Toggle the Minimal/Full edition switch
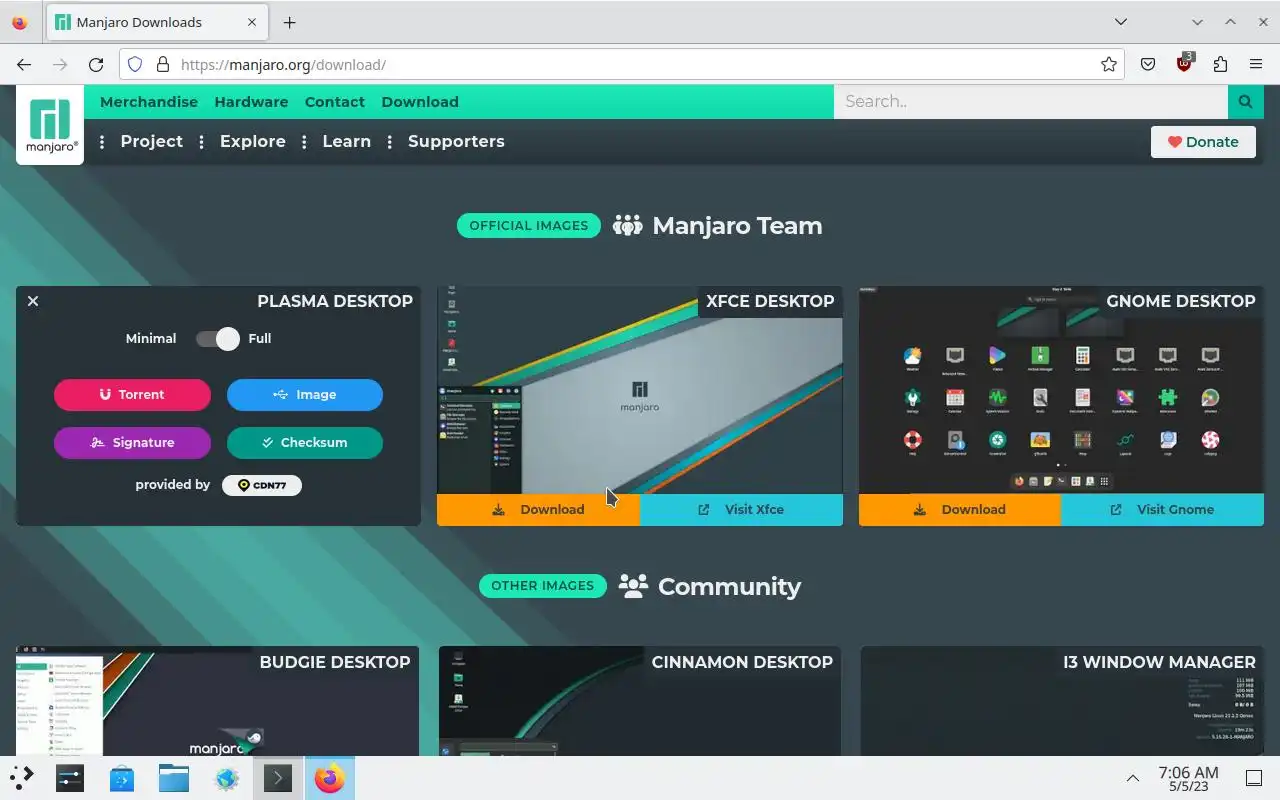This screenshot has height=800, width=1280. (x=218, y=338)
